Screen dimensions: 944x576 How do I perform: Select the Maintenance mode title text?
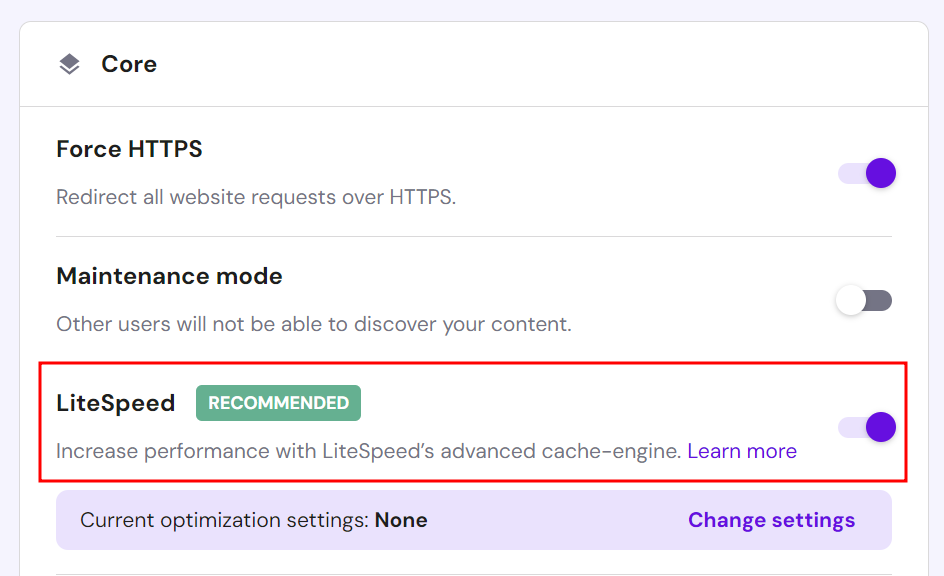pos(168,276)
